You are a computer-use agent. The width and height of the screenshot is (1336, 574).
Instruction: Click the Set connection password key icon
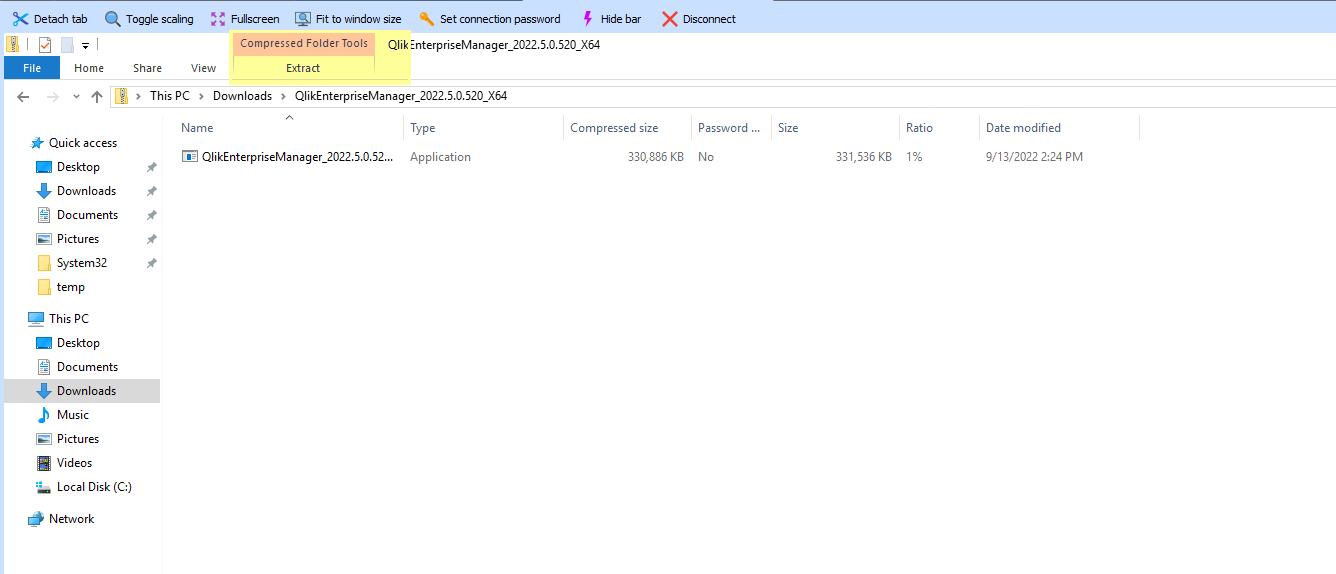427,19
